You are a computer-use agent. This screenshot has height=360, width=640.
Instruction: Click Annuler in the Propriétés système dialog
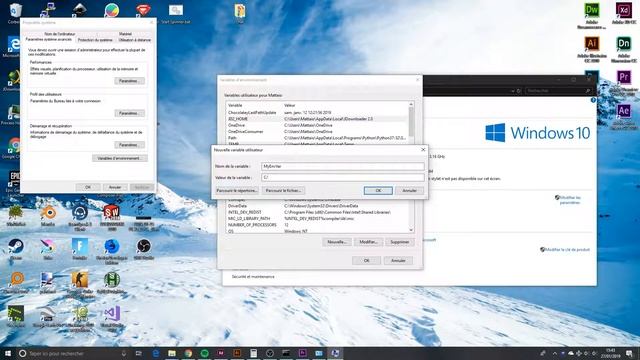115,187
